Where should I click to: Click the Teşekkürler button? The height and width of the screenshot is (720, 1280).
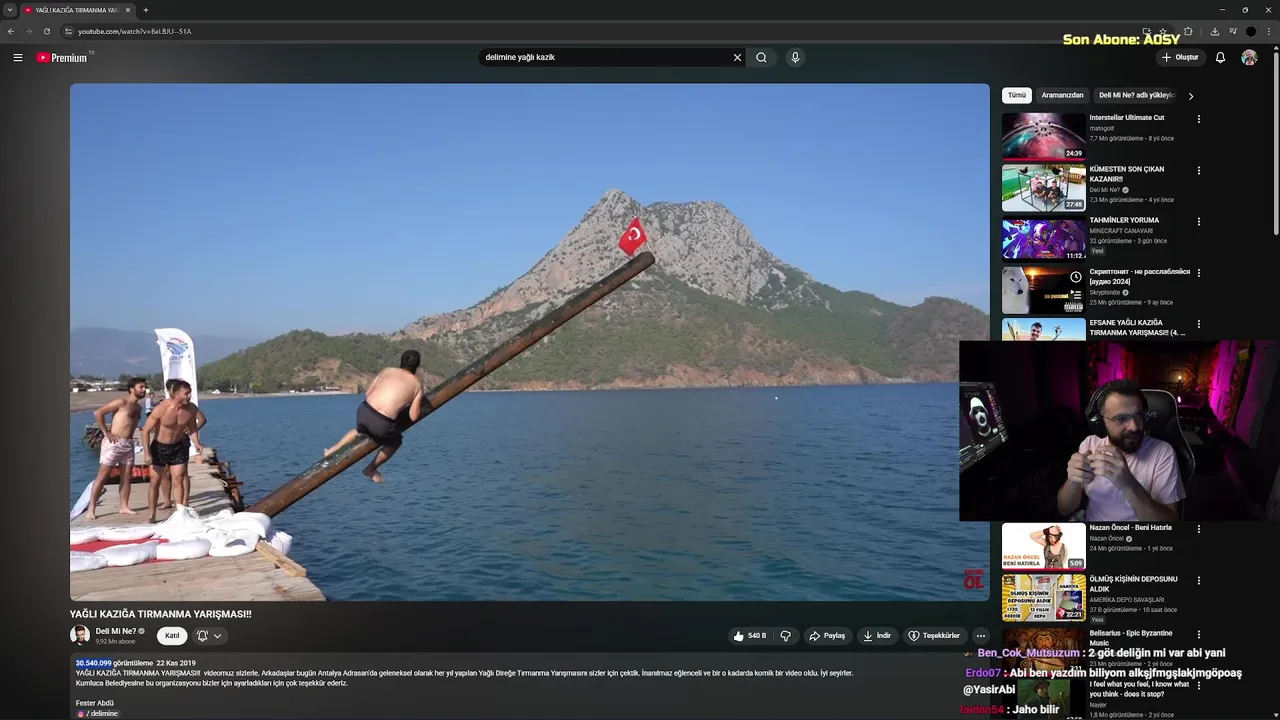click(x=934, y=636)
